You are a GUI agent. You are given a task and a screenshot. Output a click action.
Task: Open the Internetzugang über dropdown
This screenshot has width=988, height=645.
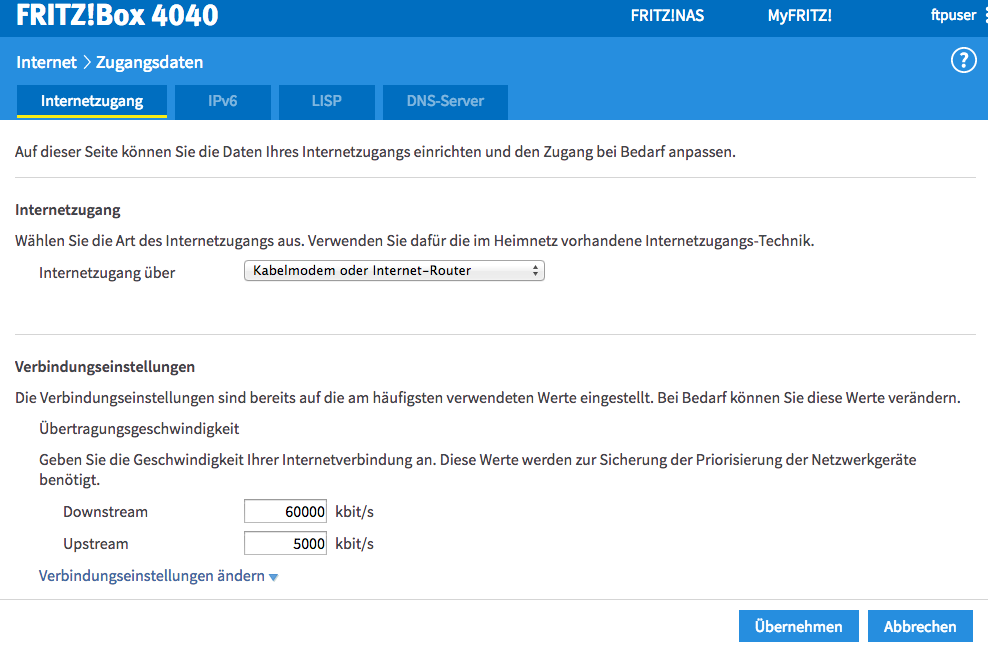(x=394, y=270)
